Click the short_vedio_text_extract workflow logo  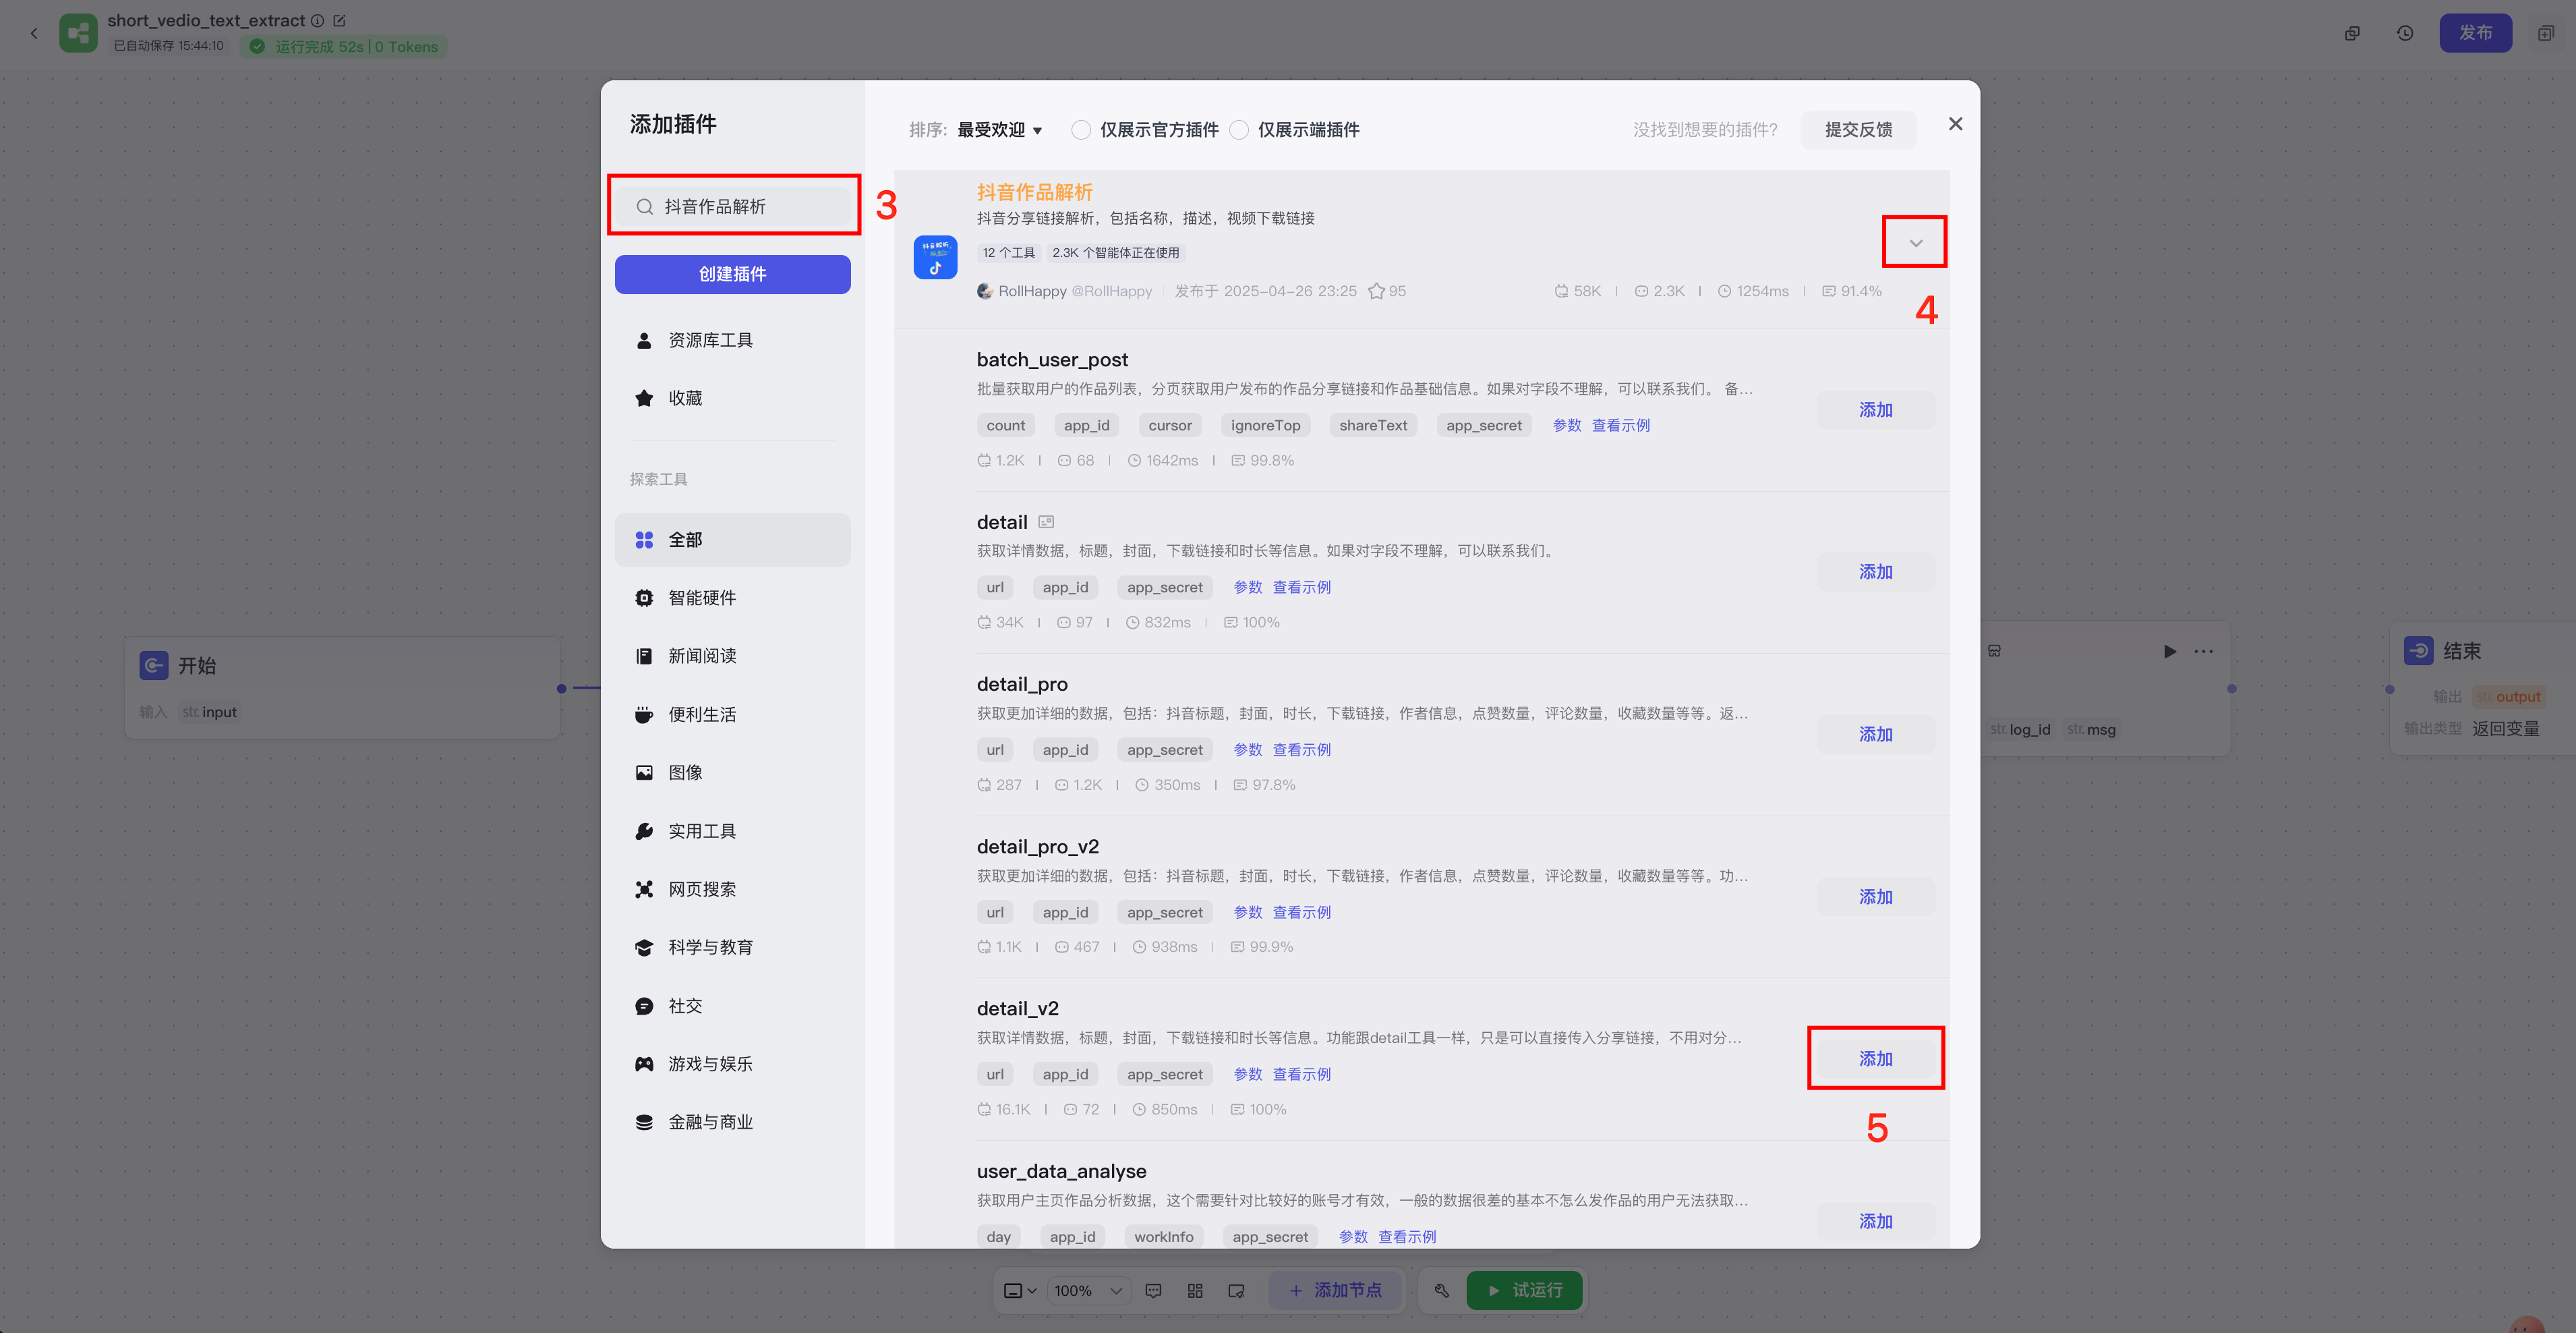tap(78, 33)
